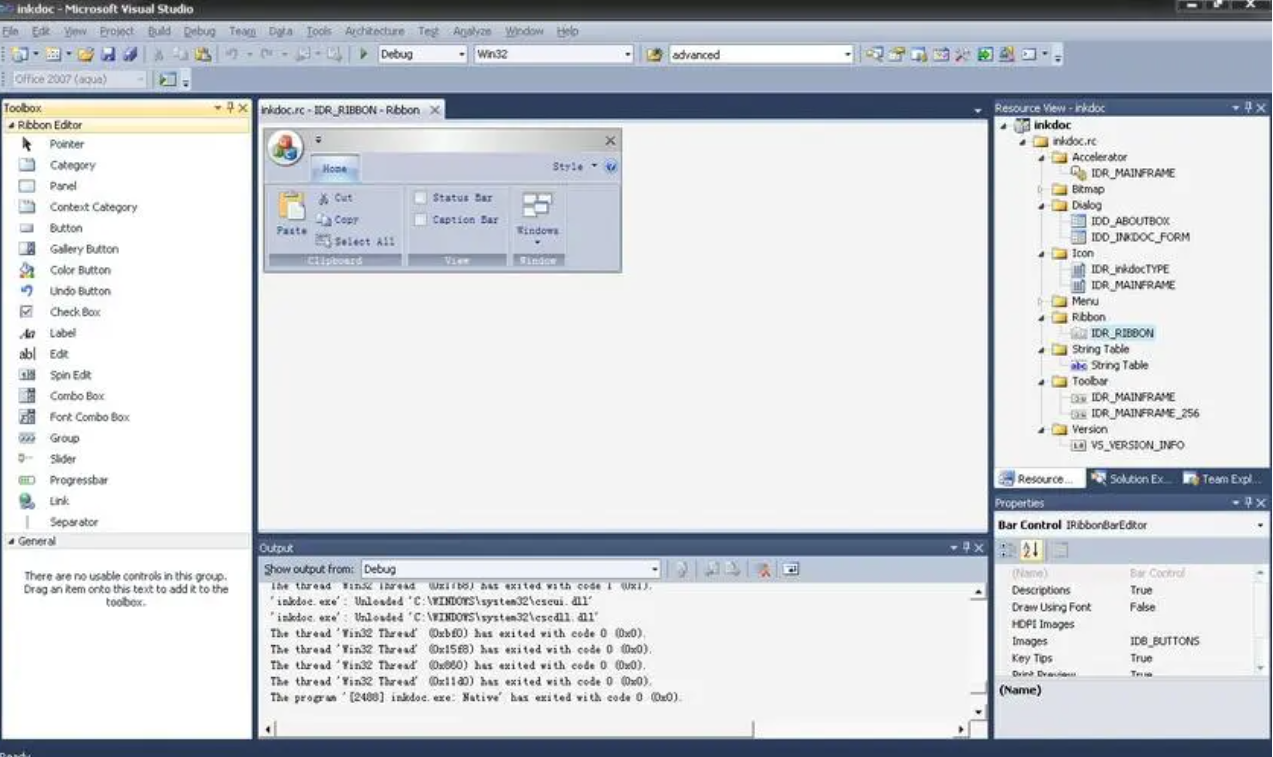Open the Build menu
The height and width of the screenshot is (757, 1273).
click(159, 32)
